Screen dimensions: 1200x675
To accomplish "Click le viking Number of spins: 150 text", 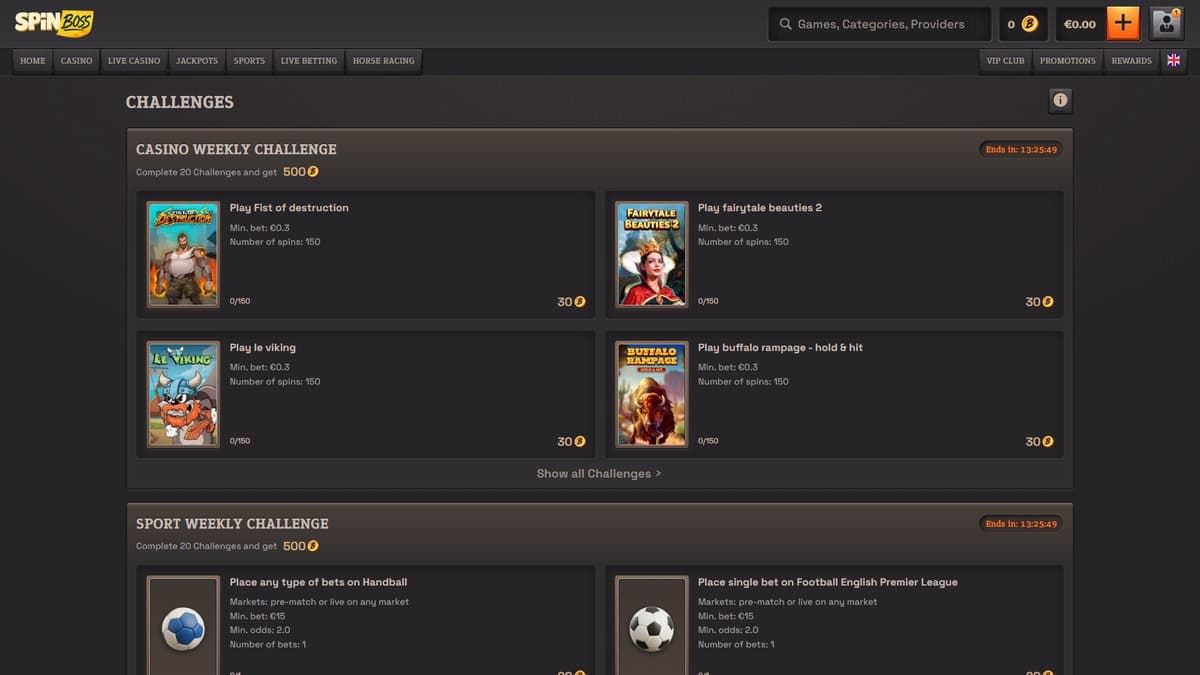I will 275,381.
